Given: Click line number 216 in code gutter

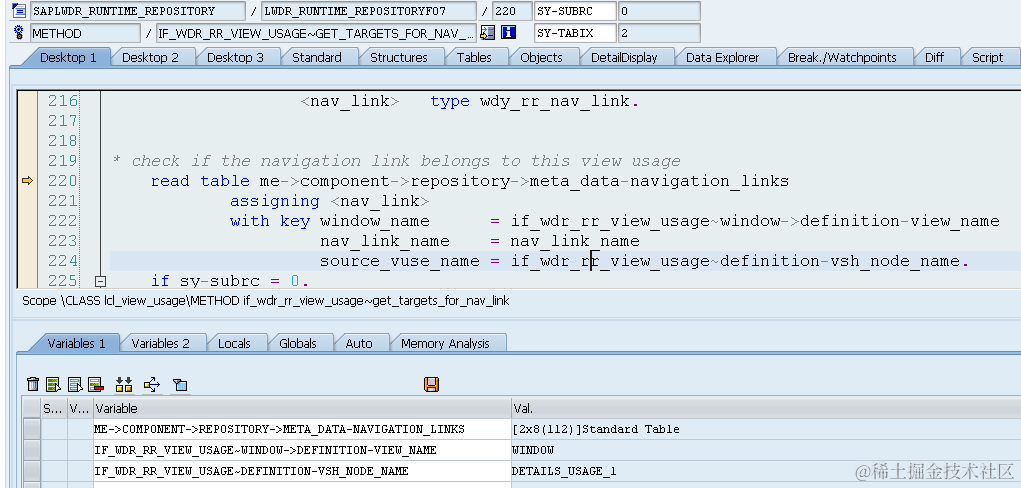Looking at the screenshot, I should click(63, 101).
